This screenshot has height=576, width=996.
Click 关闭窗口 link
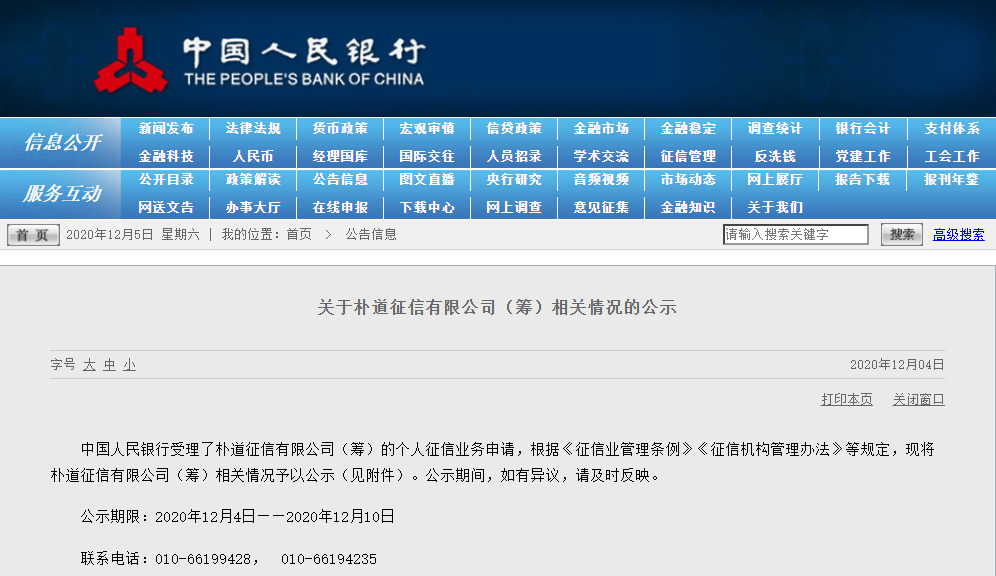[919, 399]
